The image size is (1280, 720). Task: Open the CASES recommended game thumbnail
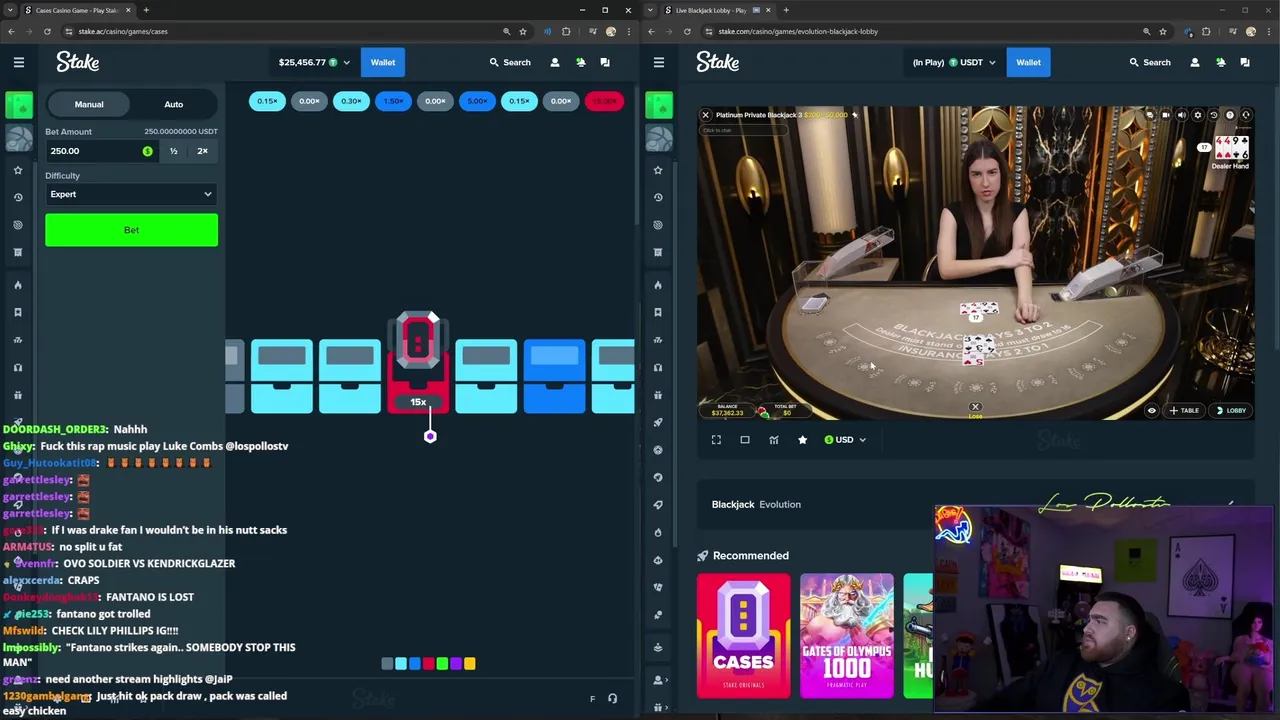[743, 635]
